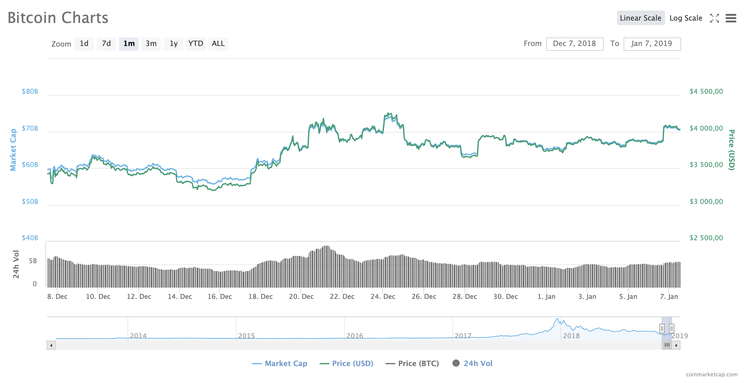Click the 2017 label in navigator timeline
750x383 pixels.
463,336
